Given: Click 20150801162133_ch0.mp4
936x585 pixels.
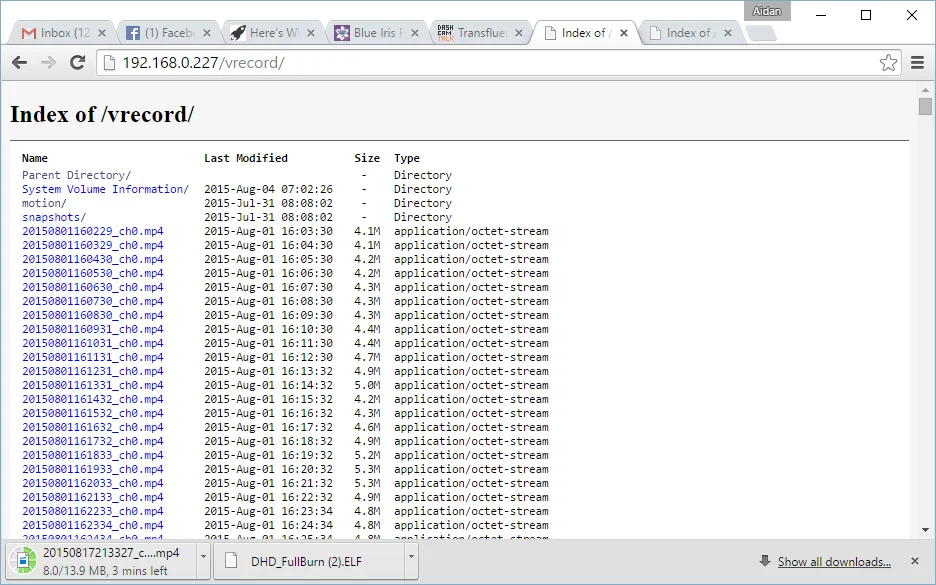Looking at the screenshot, I should [93, 497].
